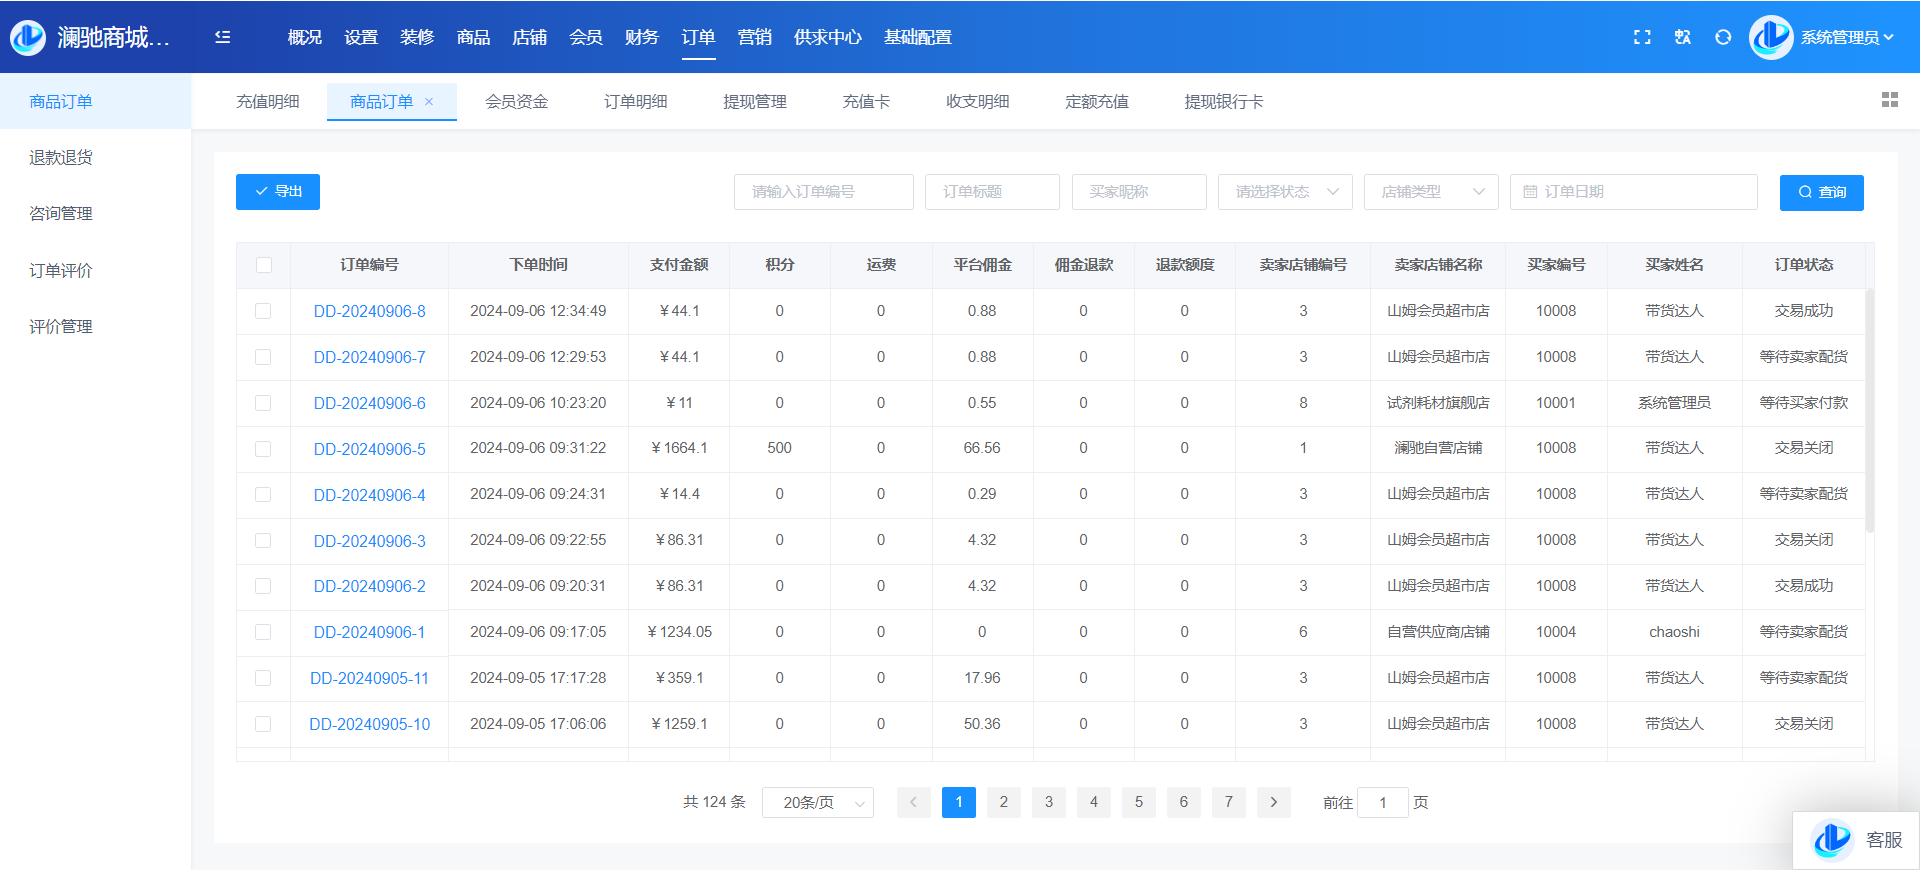Expand the 请选择状态 status dropdown
Viewport: 1920px width, 870px height.
1285,192
